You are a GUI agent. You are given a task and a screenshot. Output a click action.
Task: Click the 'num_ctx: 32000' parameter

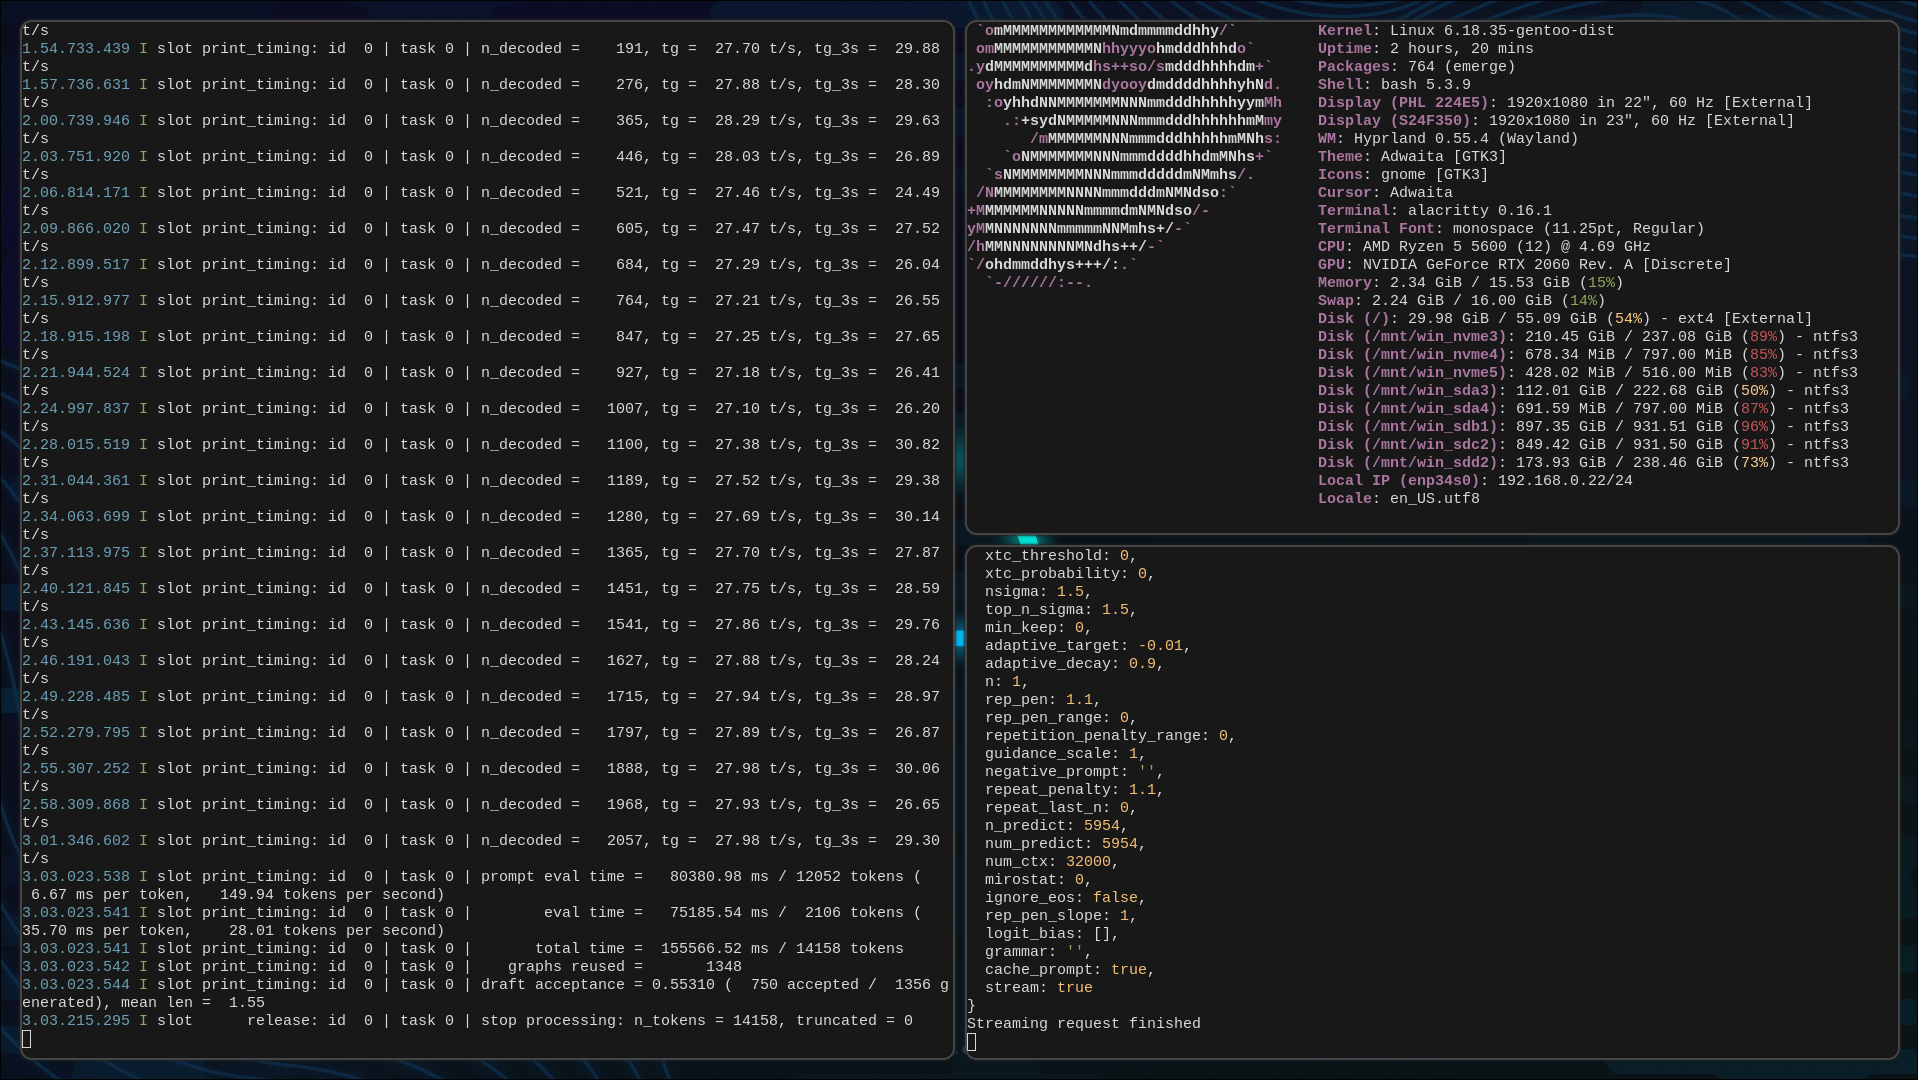(1052, 862)
